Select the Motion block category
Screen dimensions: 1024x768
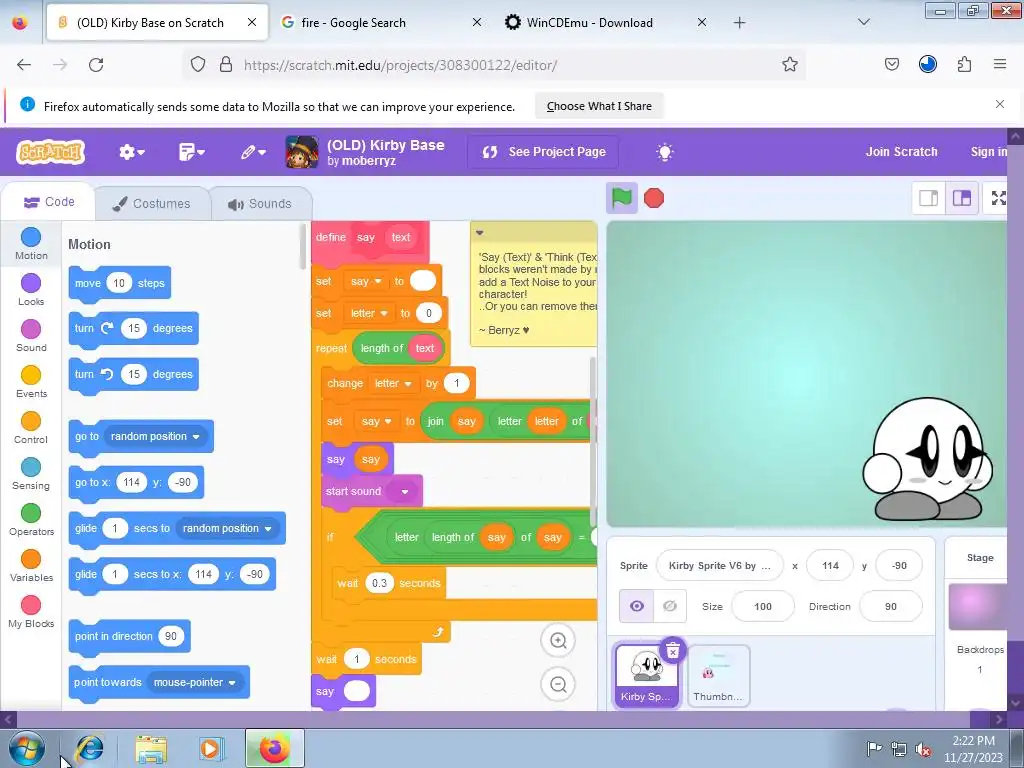point(31,244)
